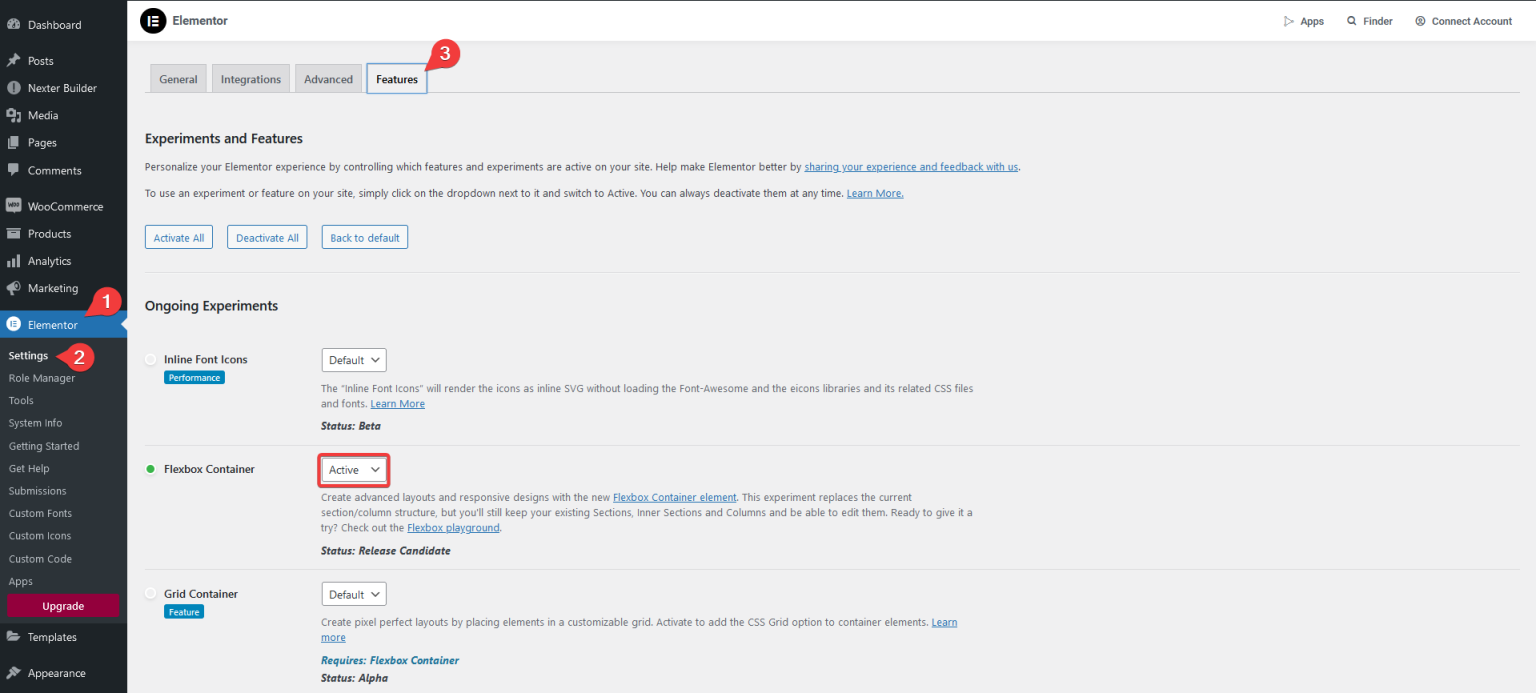
Task: Open the Elementor logo icon in the top bar
Action: point(152,20)
